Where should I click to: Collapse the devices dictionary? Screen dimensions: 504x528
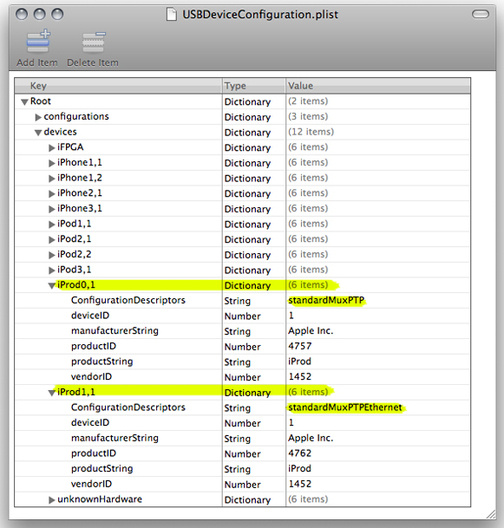pos(38,133)
